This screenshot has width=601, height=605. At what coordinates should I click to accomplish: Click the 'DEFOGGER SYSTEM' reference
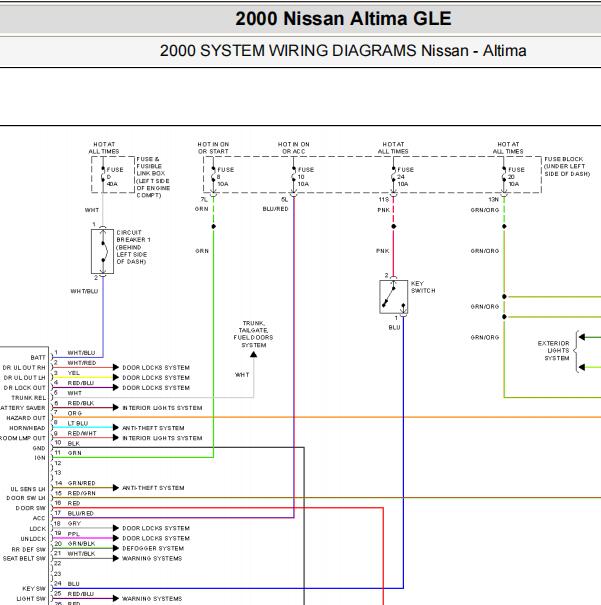coord(153,548)
